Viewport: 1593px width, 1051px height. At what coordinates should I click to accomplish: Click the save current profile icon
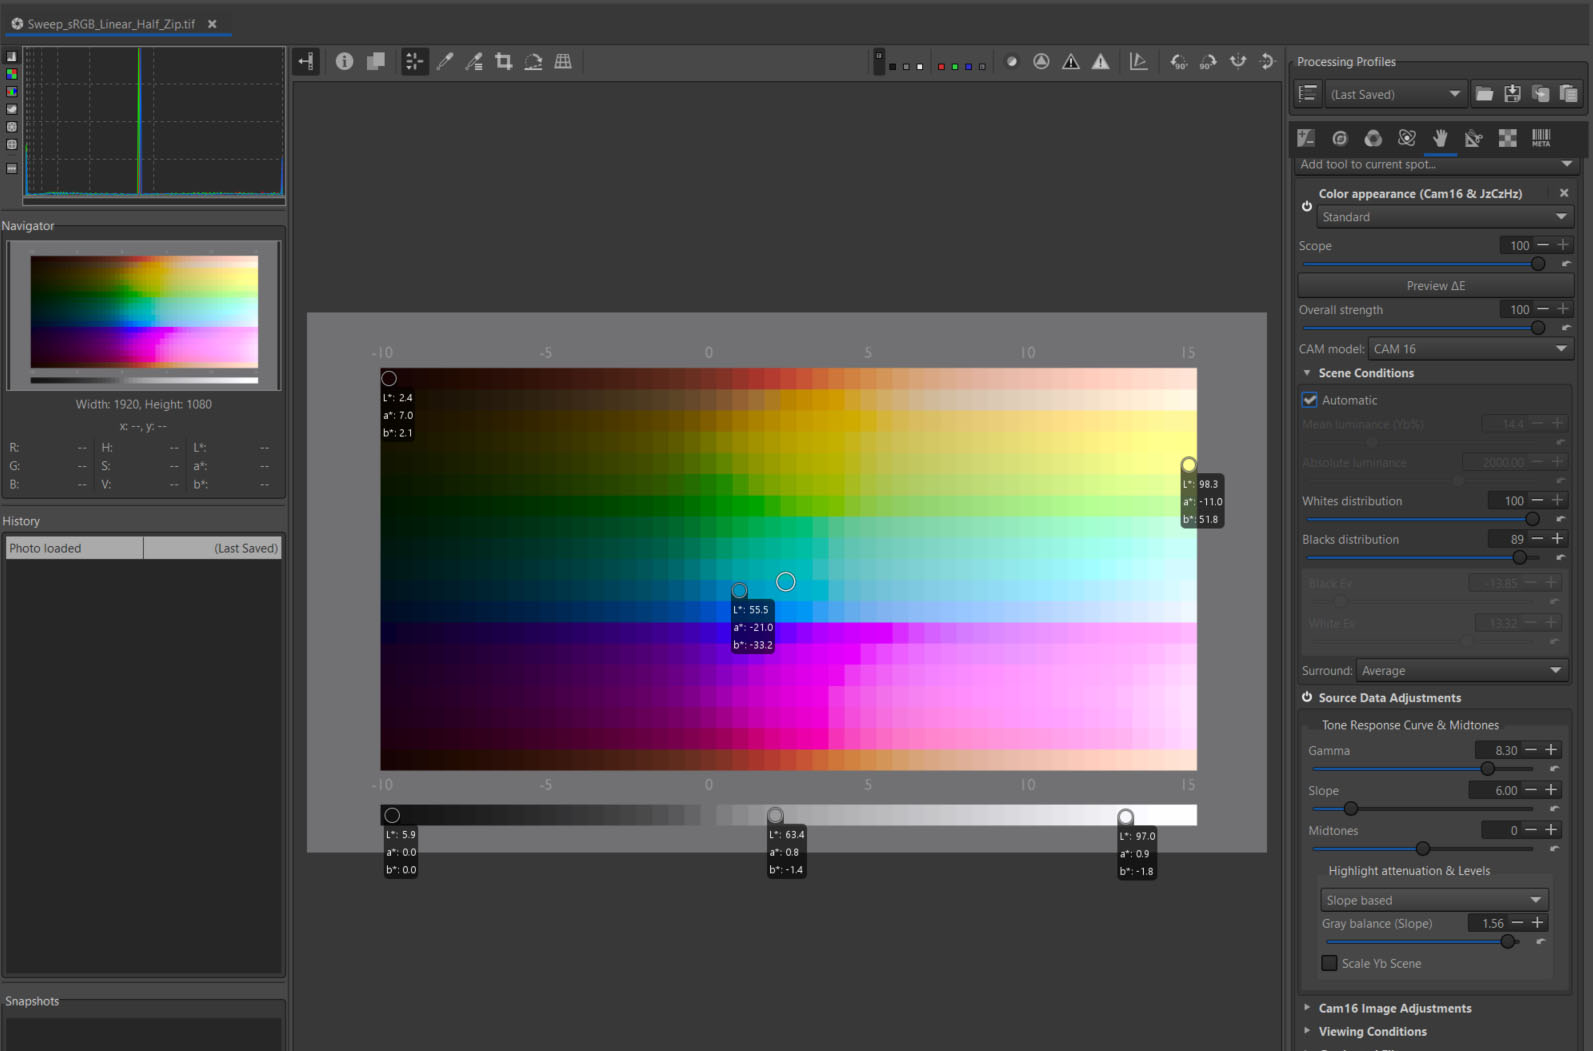[1512, 94]
